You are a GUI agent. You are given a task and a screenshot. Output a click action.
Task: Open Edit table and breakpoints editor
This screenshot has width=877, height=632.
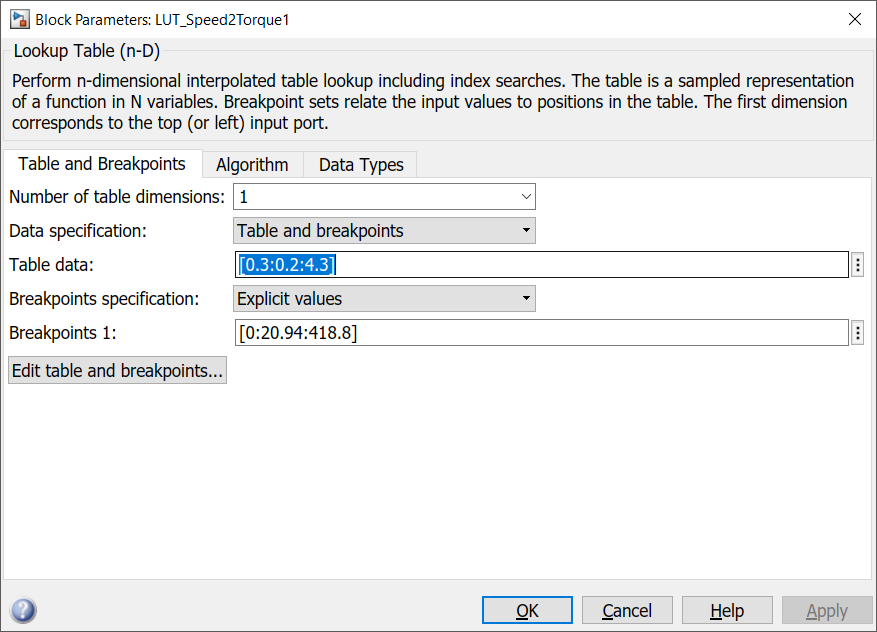[x=117, y=370]
